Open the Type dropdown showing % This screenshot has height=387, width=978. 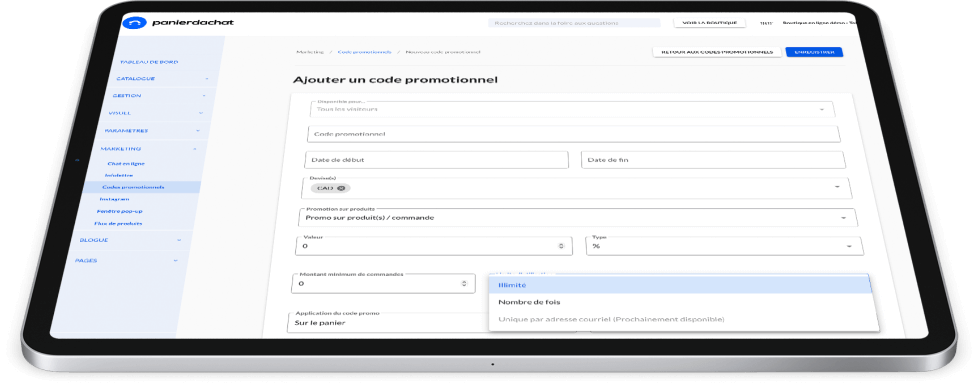click(725, 246)
